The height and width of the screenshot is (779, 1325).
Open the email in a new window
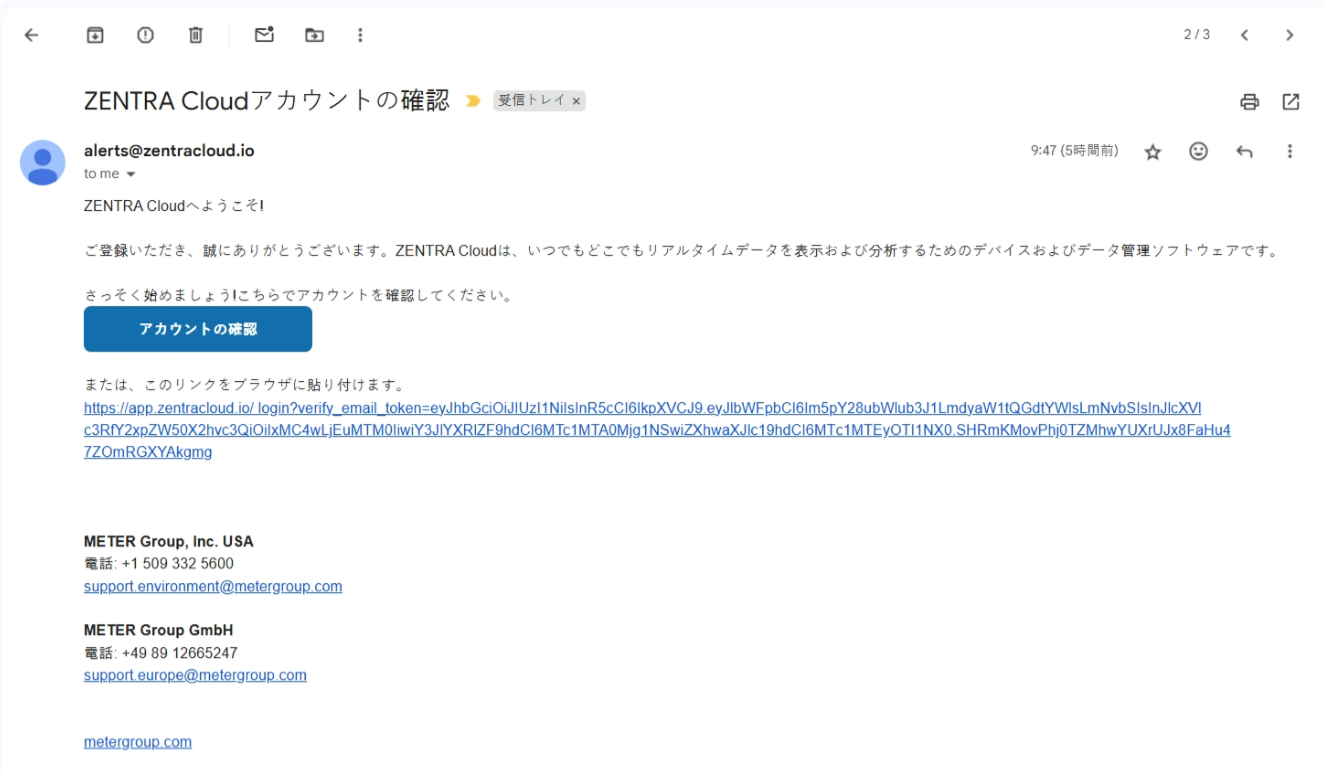tap(1291, 101)
